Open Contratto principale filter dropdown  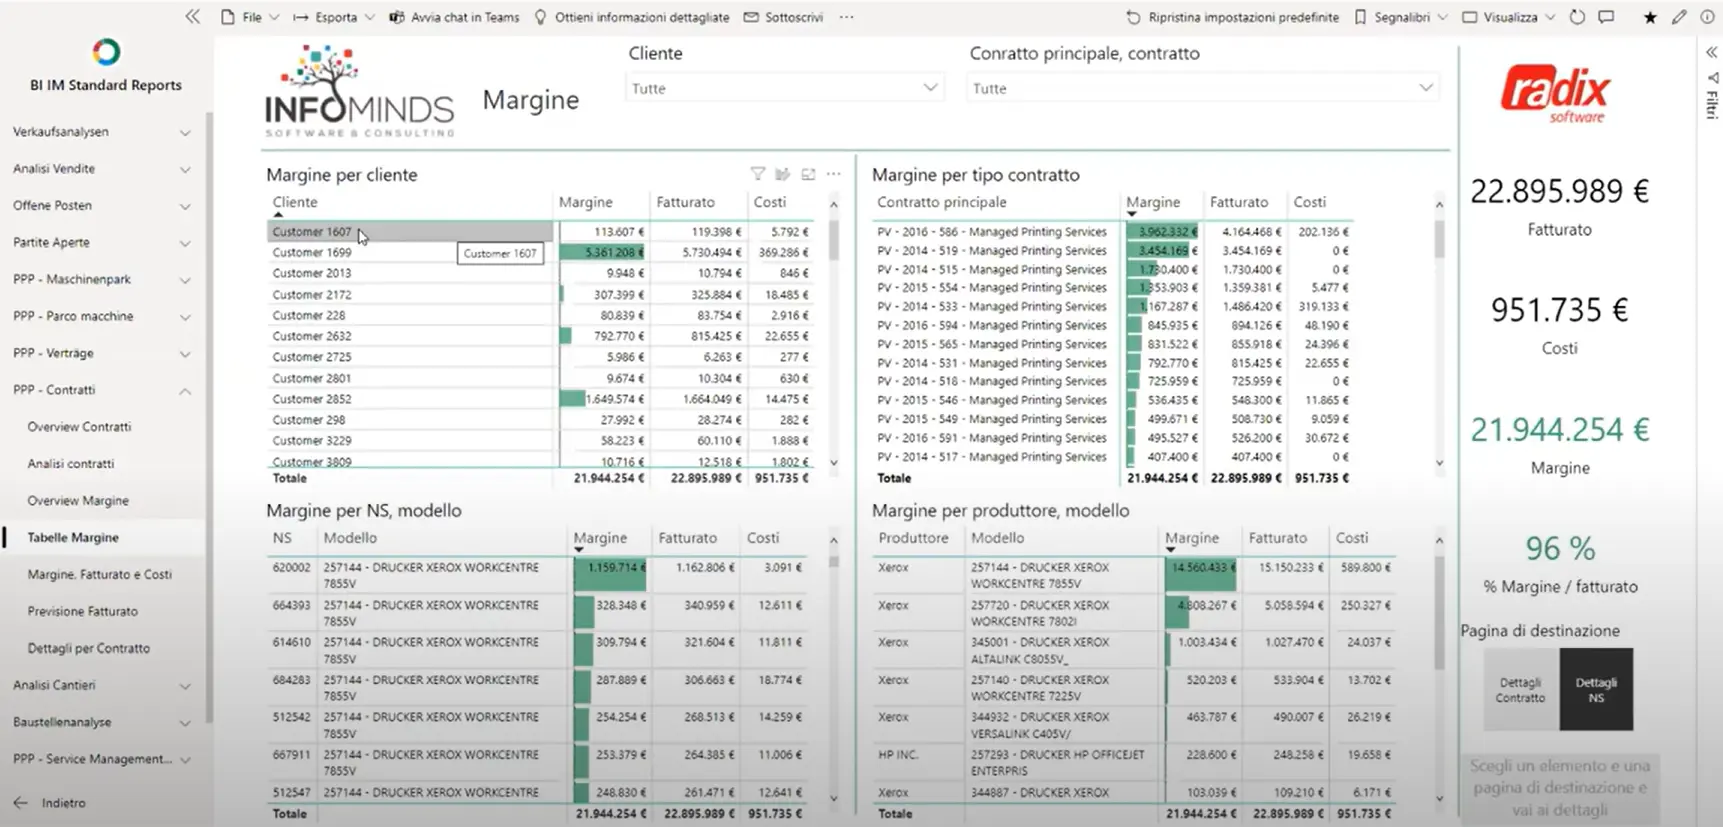(1203, 88)
